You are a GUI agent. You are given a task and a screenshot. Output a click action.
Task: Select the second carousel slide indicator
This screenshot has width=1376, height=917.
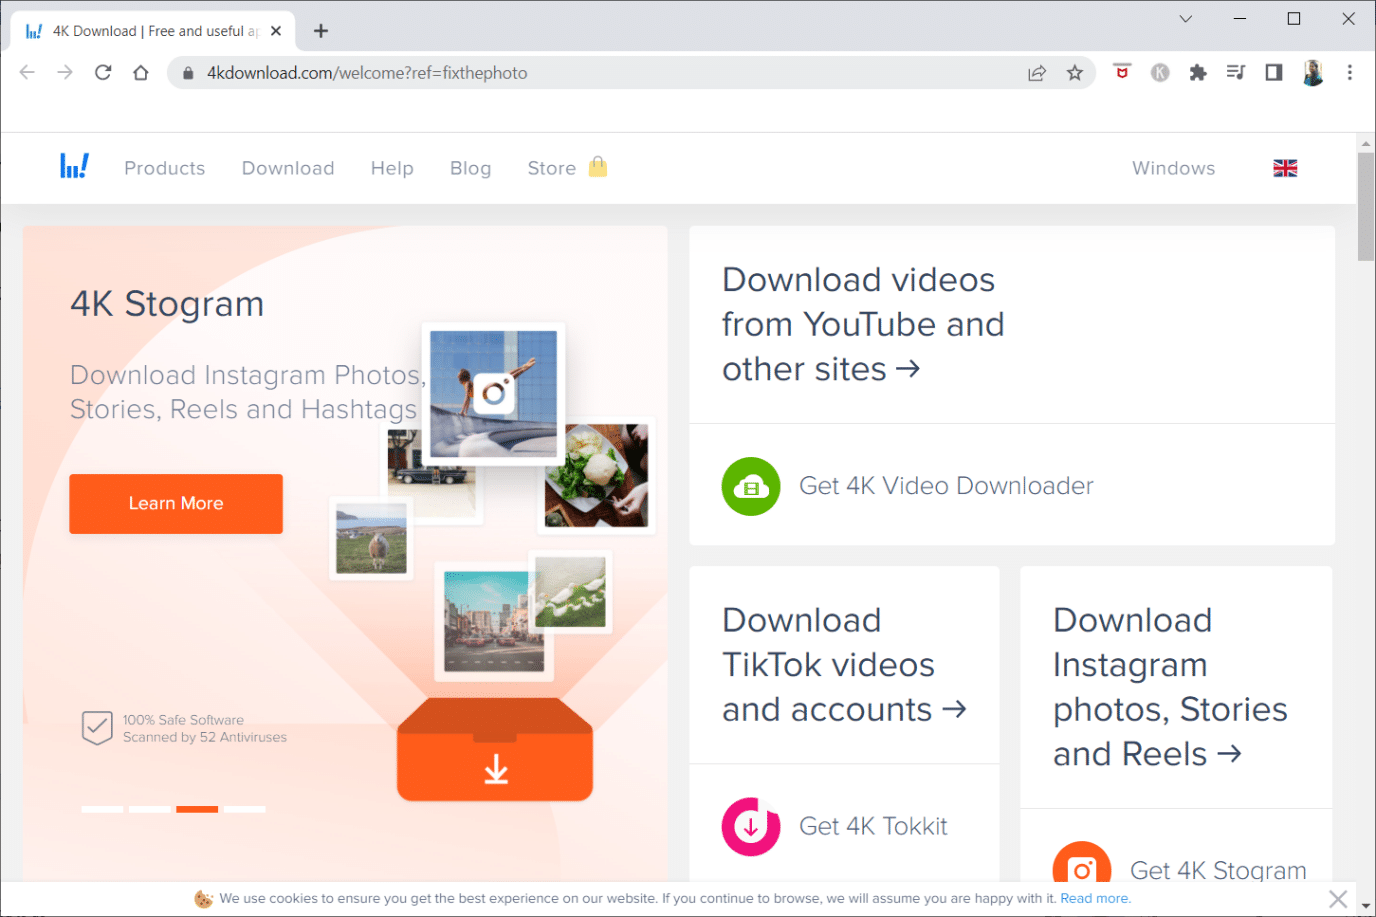click(x=150, y=809)
